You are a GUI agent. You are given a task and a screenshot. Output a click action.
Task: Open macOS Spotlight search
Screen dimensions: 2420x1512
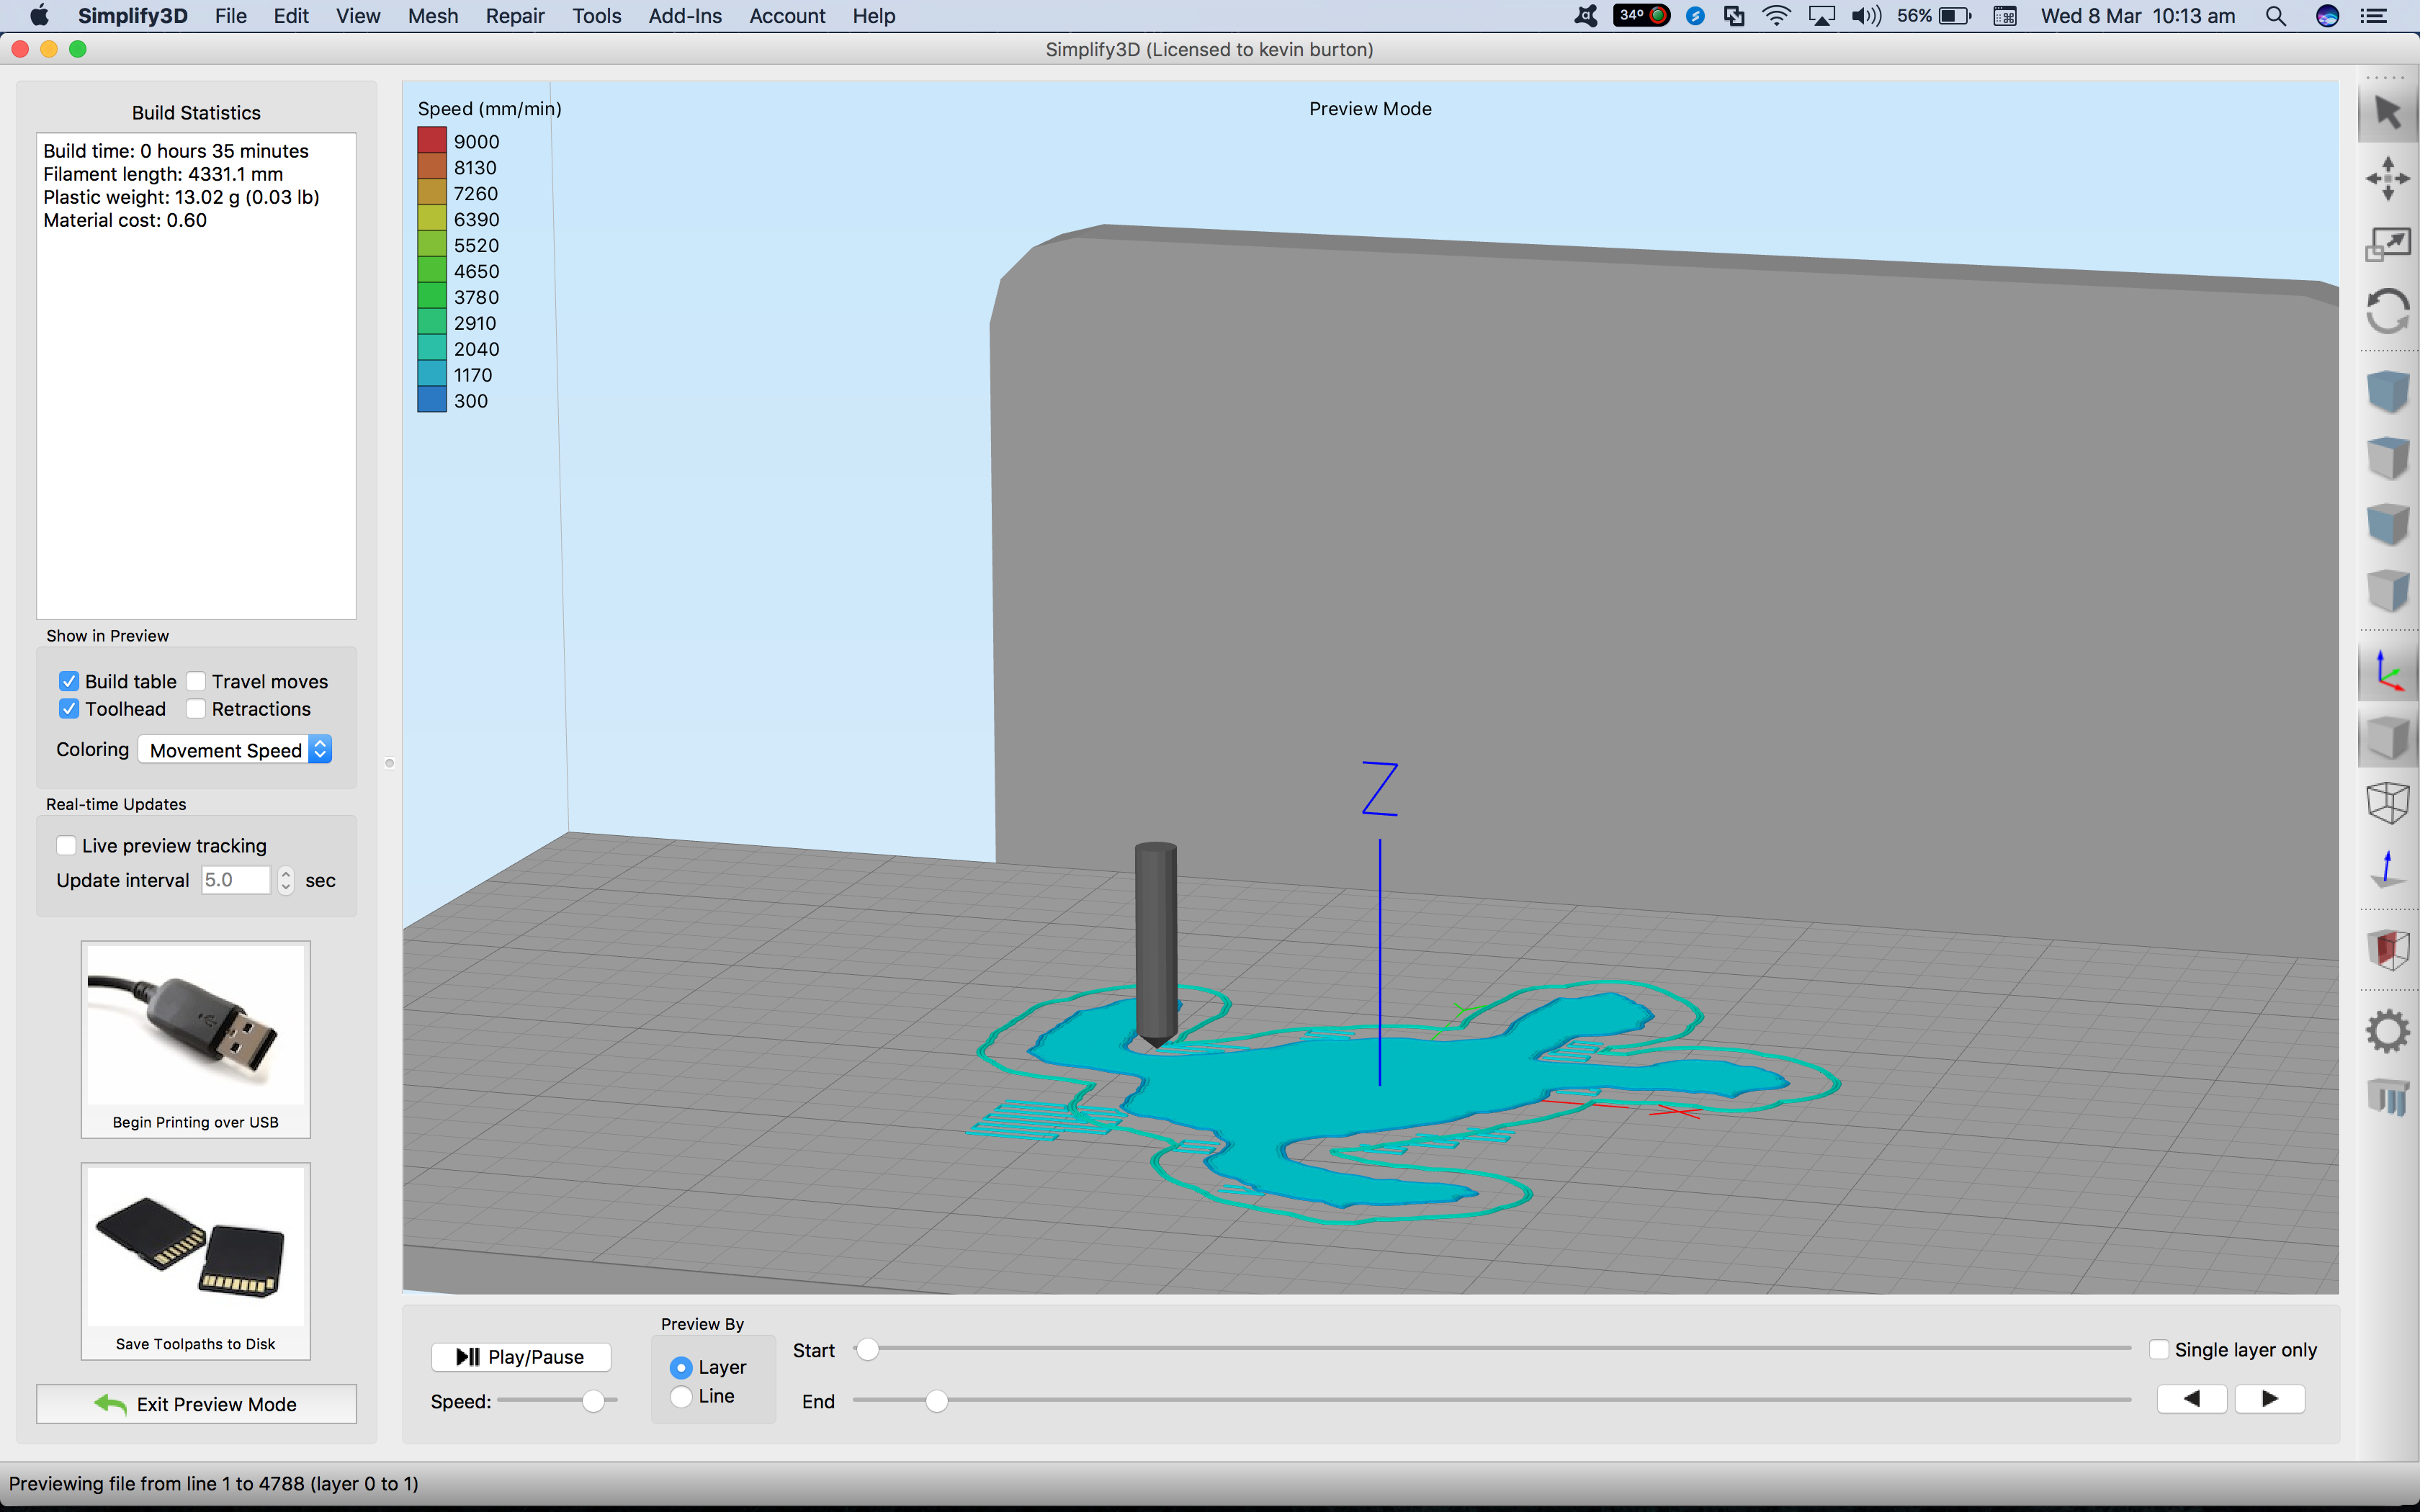(2275, 16)
